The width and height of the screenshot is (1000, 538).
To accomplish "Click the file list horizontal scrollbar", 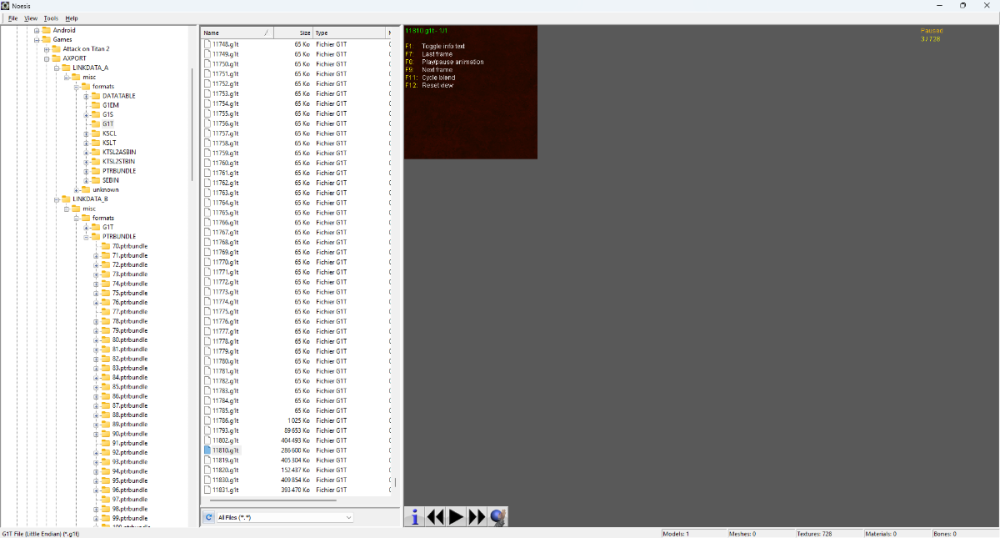I will [x=270, y=500].
